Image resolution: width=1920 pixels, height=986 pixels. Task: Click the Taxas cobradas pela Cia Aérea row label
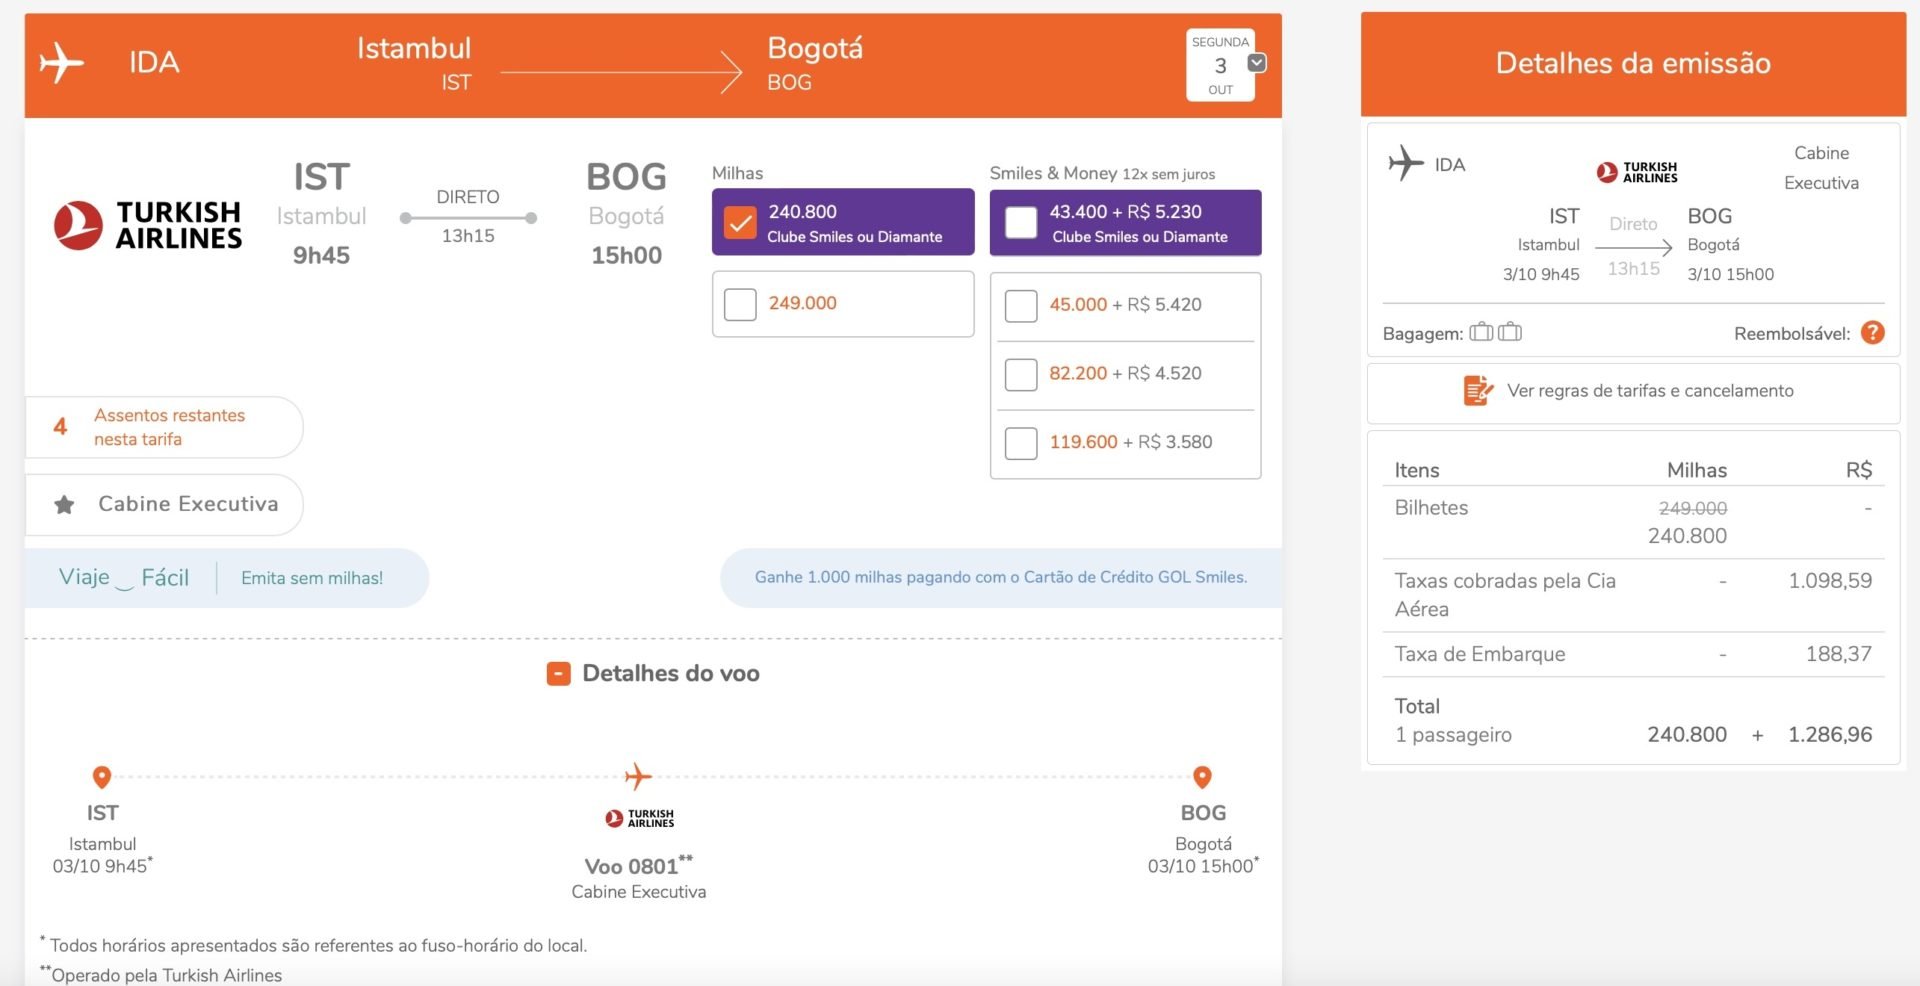pos(1505,595)
